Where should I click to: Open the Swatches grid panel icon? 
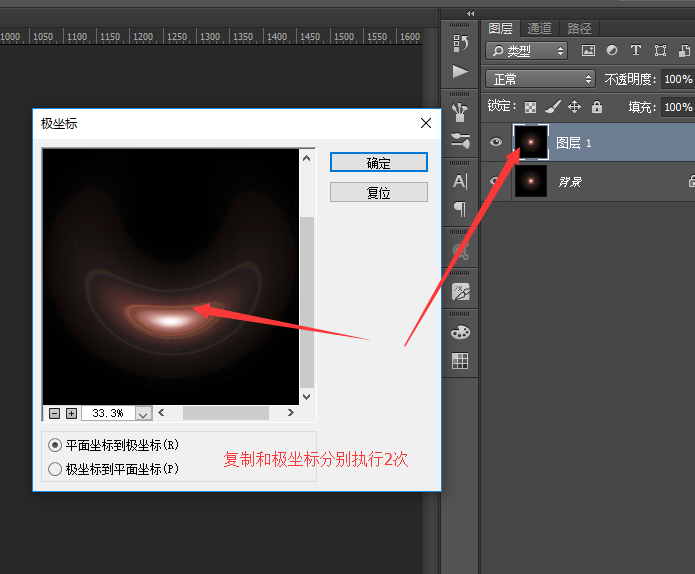(460, 361)
